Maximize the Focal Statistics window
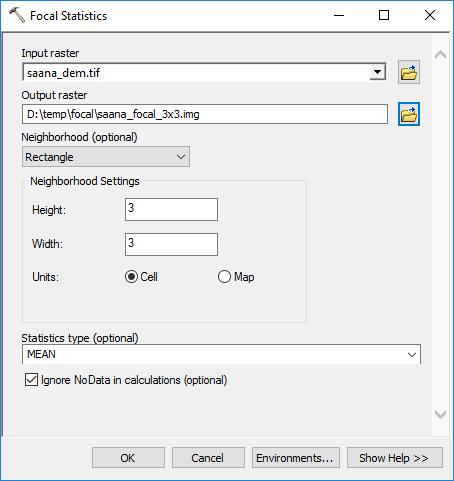Screen dimensions: 454x481 384,15
